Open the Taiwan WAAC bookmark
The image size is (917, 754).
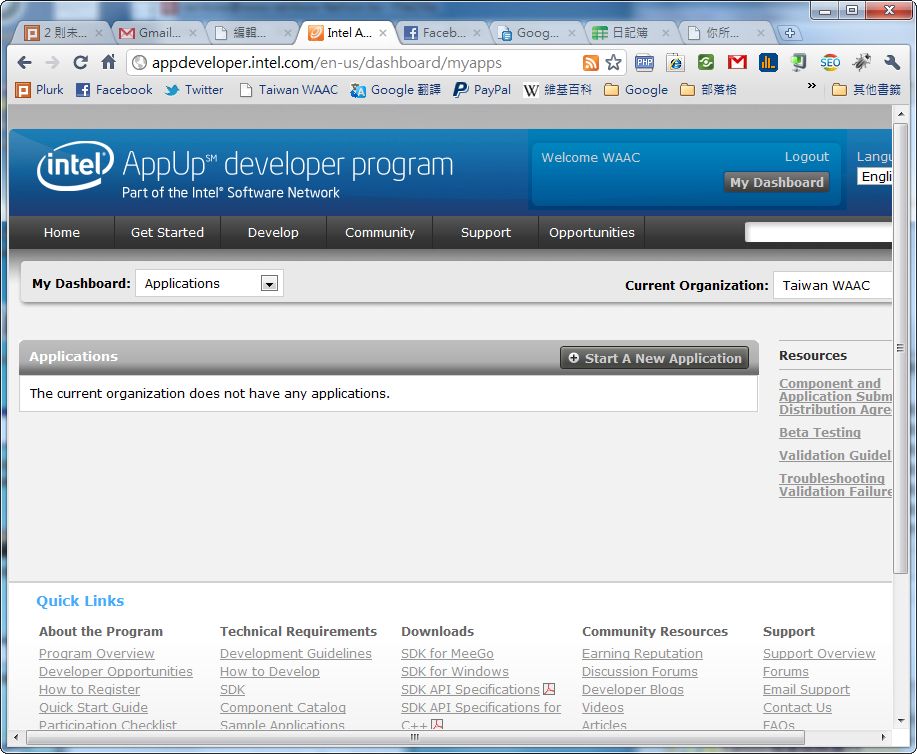pos(289,89)
